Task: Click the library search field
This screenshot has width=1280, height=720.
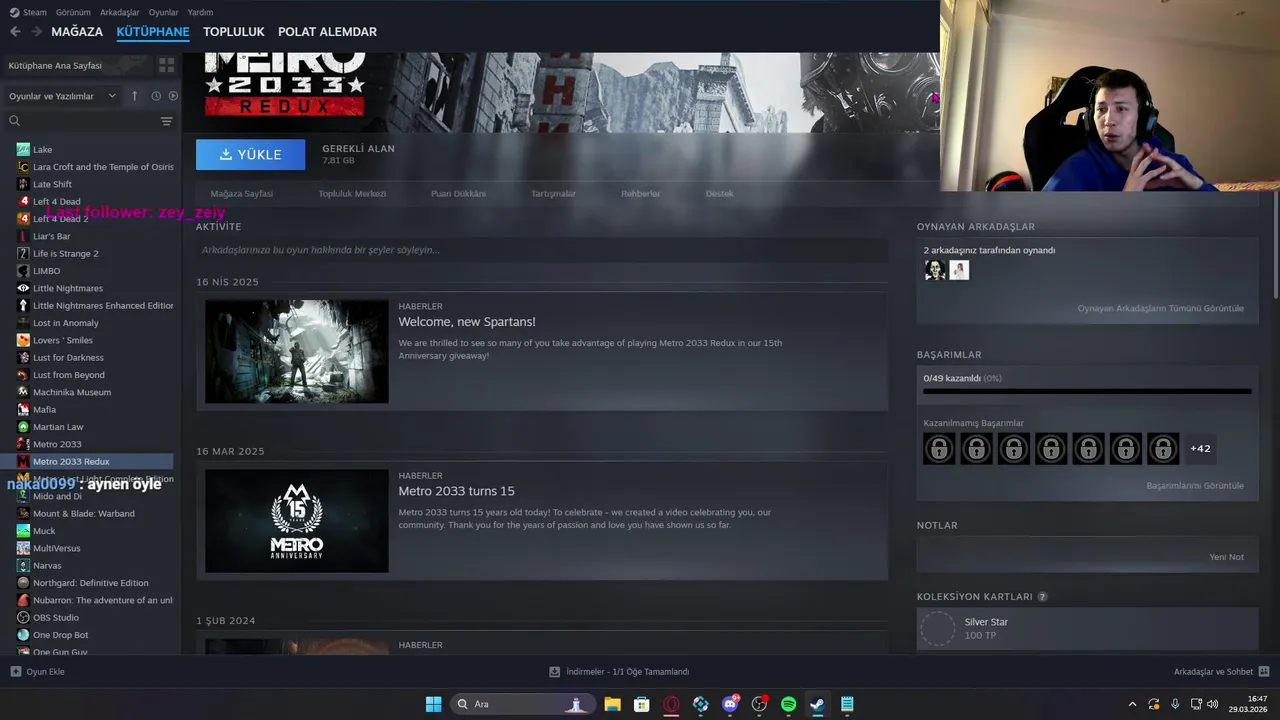Action: tap(81, 121)
